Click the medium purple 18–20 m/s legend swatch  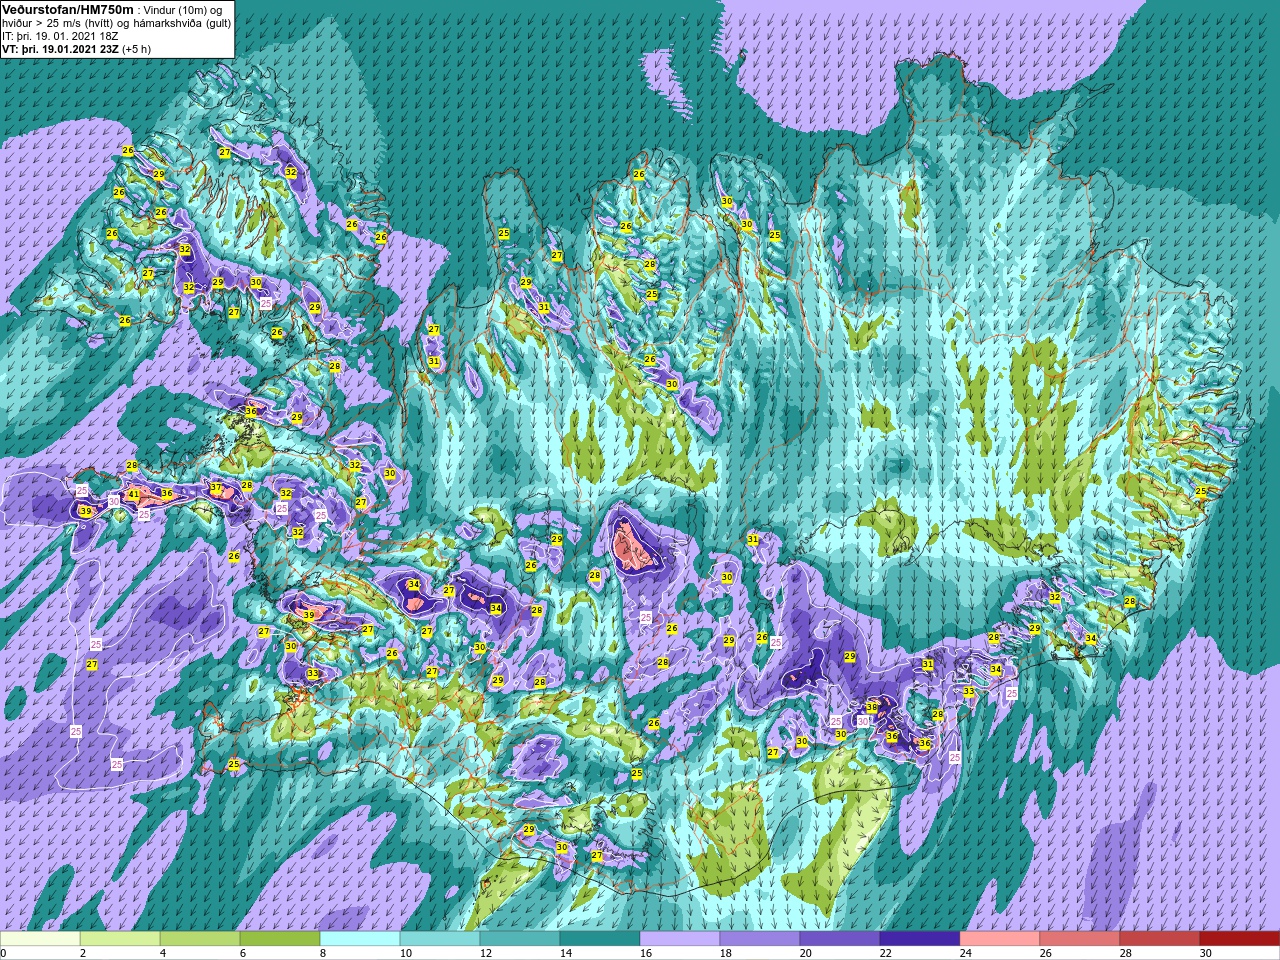pos(760,939)
